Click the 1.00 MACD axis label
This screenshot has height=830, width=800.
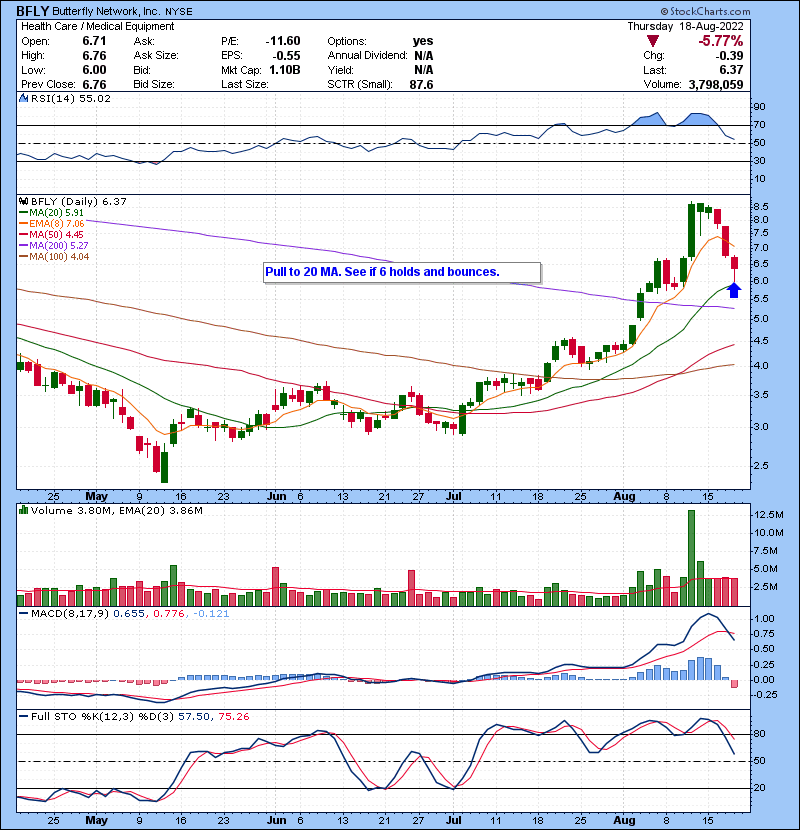(764, 619)
